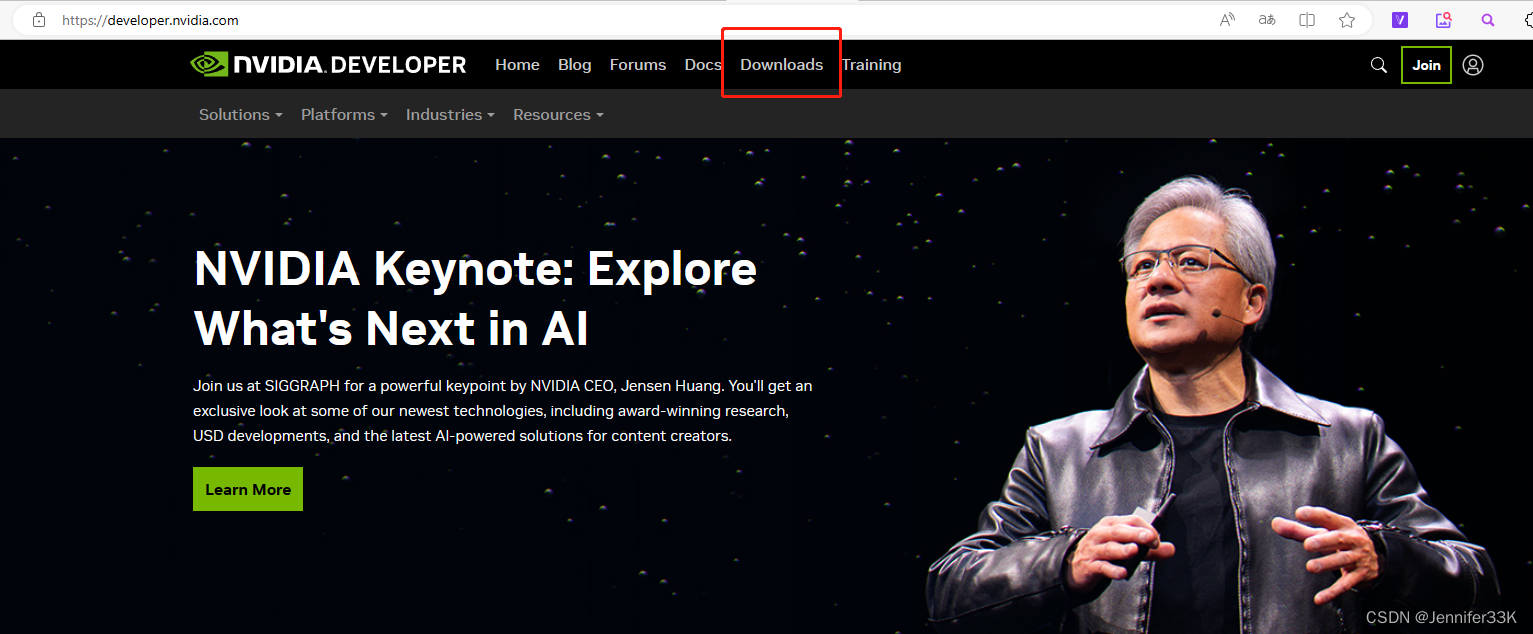
Task: Click the NVIDIA Developer logo
Action: click(x=328, y=65)
